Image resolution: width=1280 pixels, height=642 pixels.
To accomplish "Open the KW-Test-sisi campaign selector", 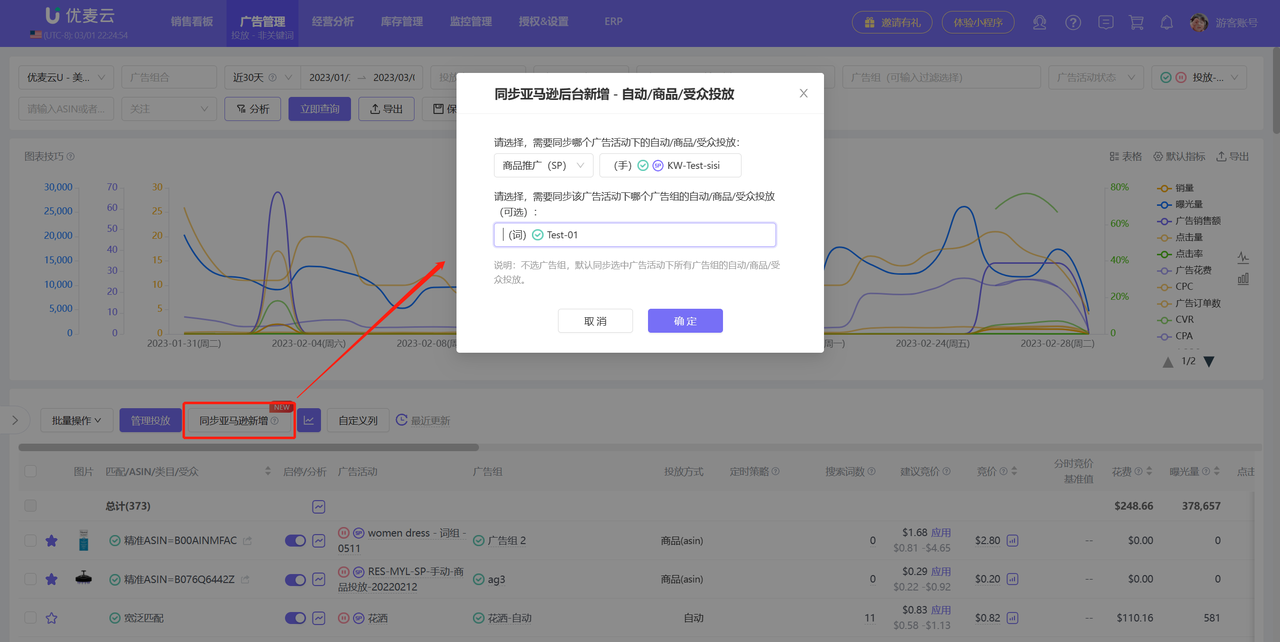I will tap(670, 166).
